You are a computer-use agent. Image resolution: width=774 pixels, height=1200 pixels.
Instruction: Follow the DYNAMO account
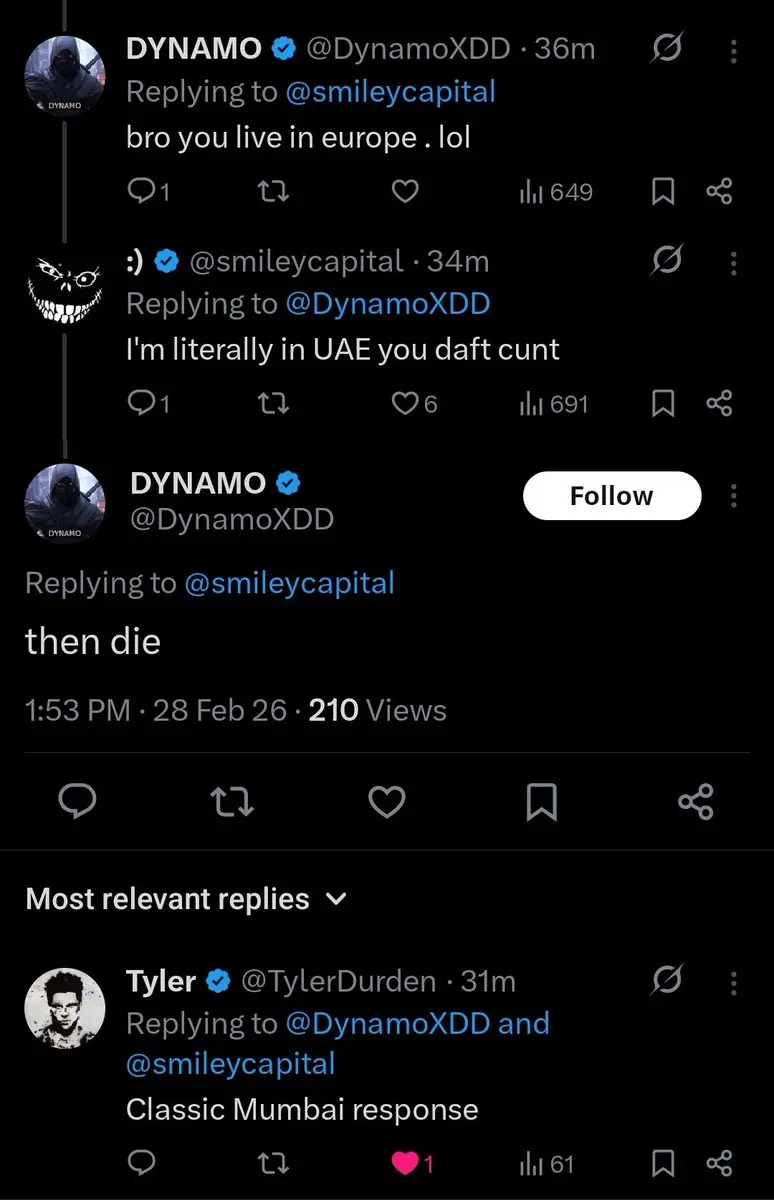point(612,496)
